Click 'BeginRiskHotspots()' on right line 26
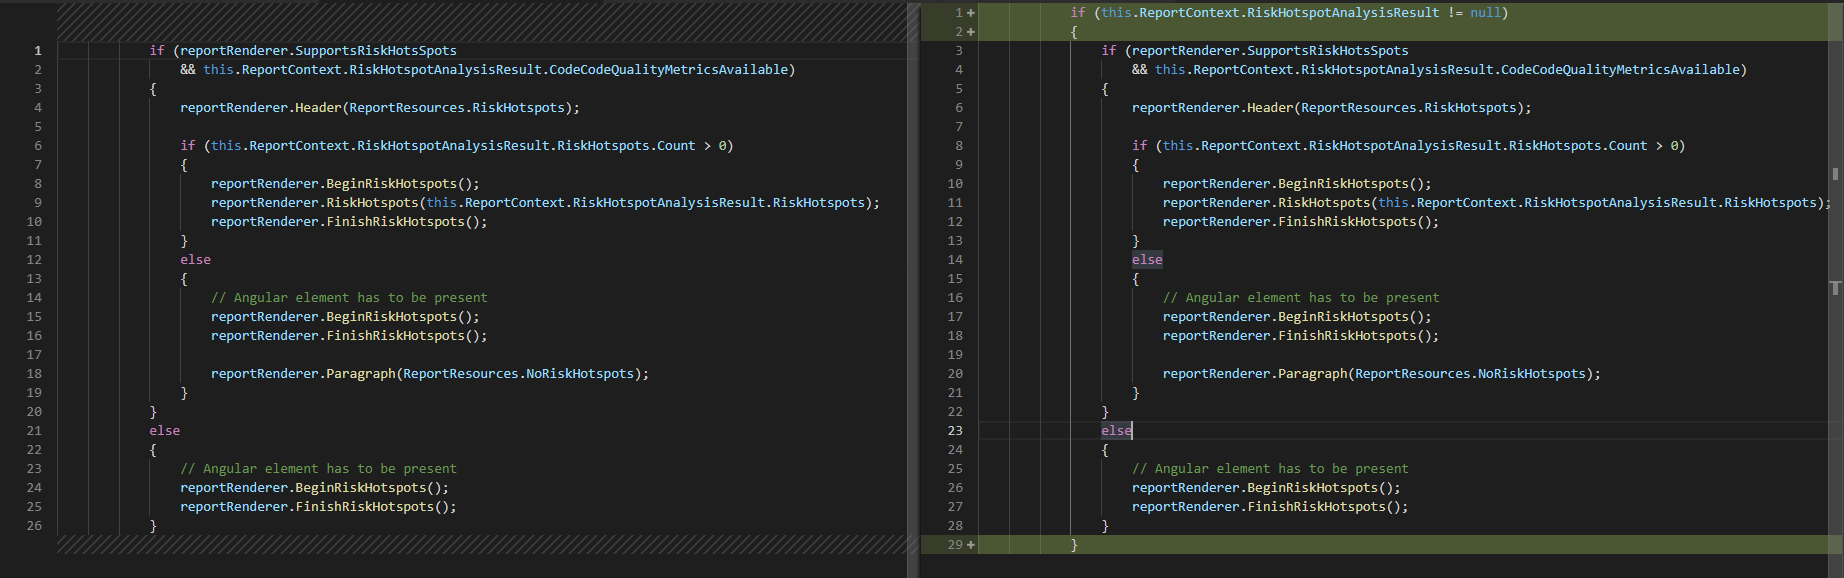Image resolution: width=1844 pixels, height=578 pixels. point(1320,488)
